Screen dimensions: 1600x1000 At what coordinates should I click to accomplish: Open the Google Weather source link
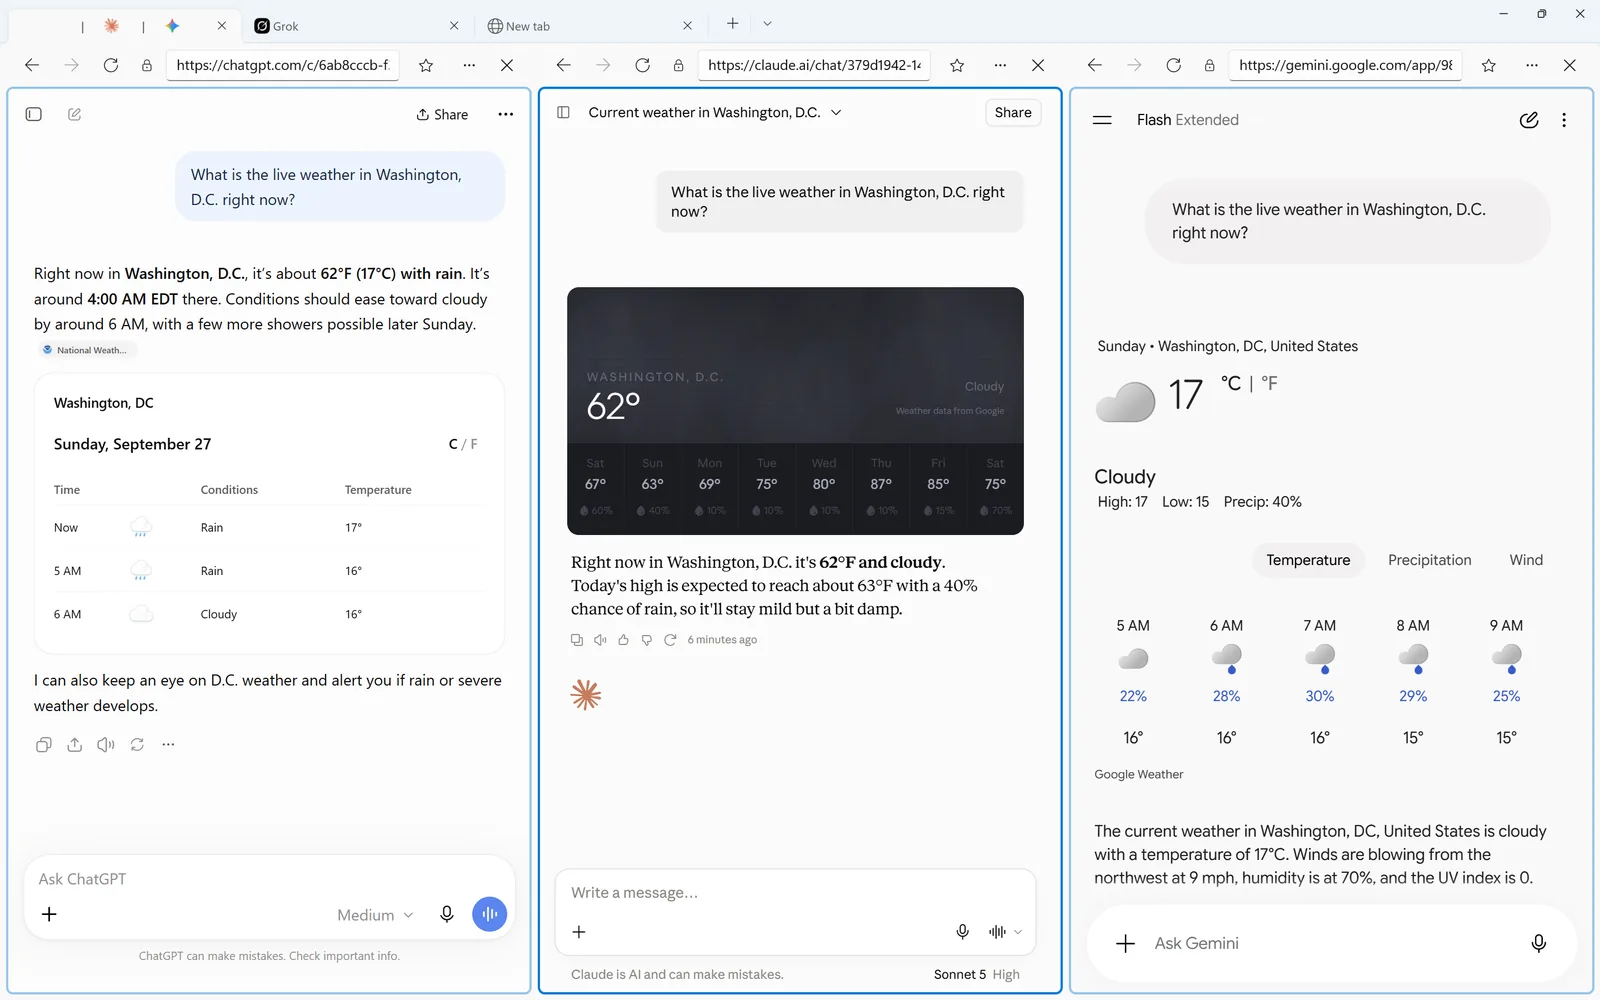pyautogui.click(x=1138, y=774)
